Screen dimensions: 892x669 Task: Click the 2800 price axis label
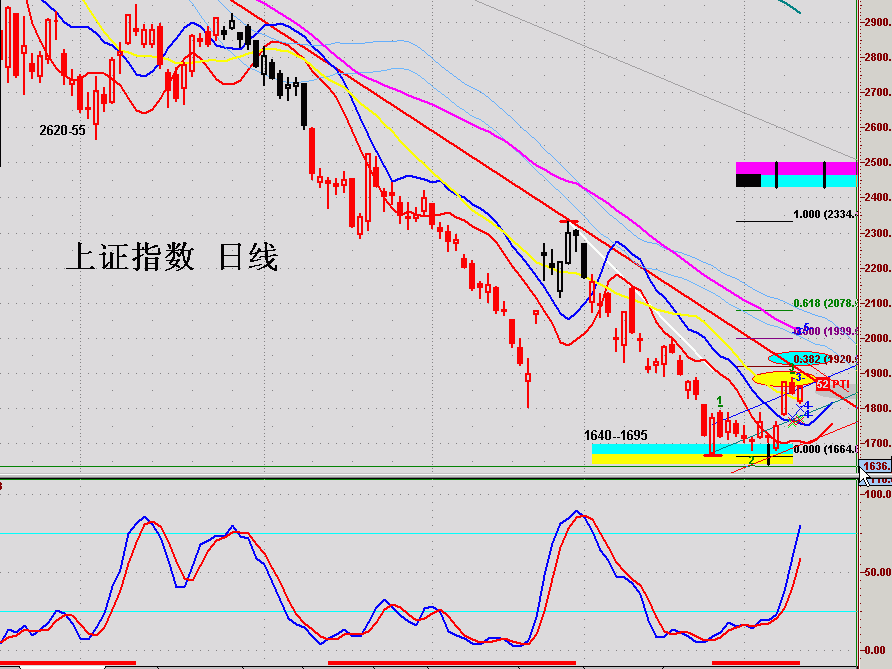(x=877, y=57)
